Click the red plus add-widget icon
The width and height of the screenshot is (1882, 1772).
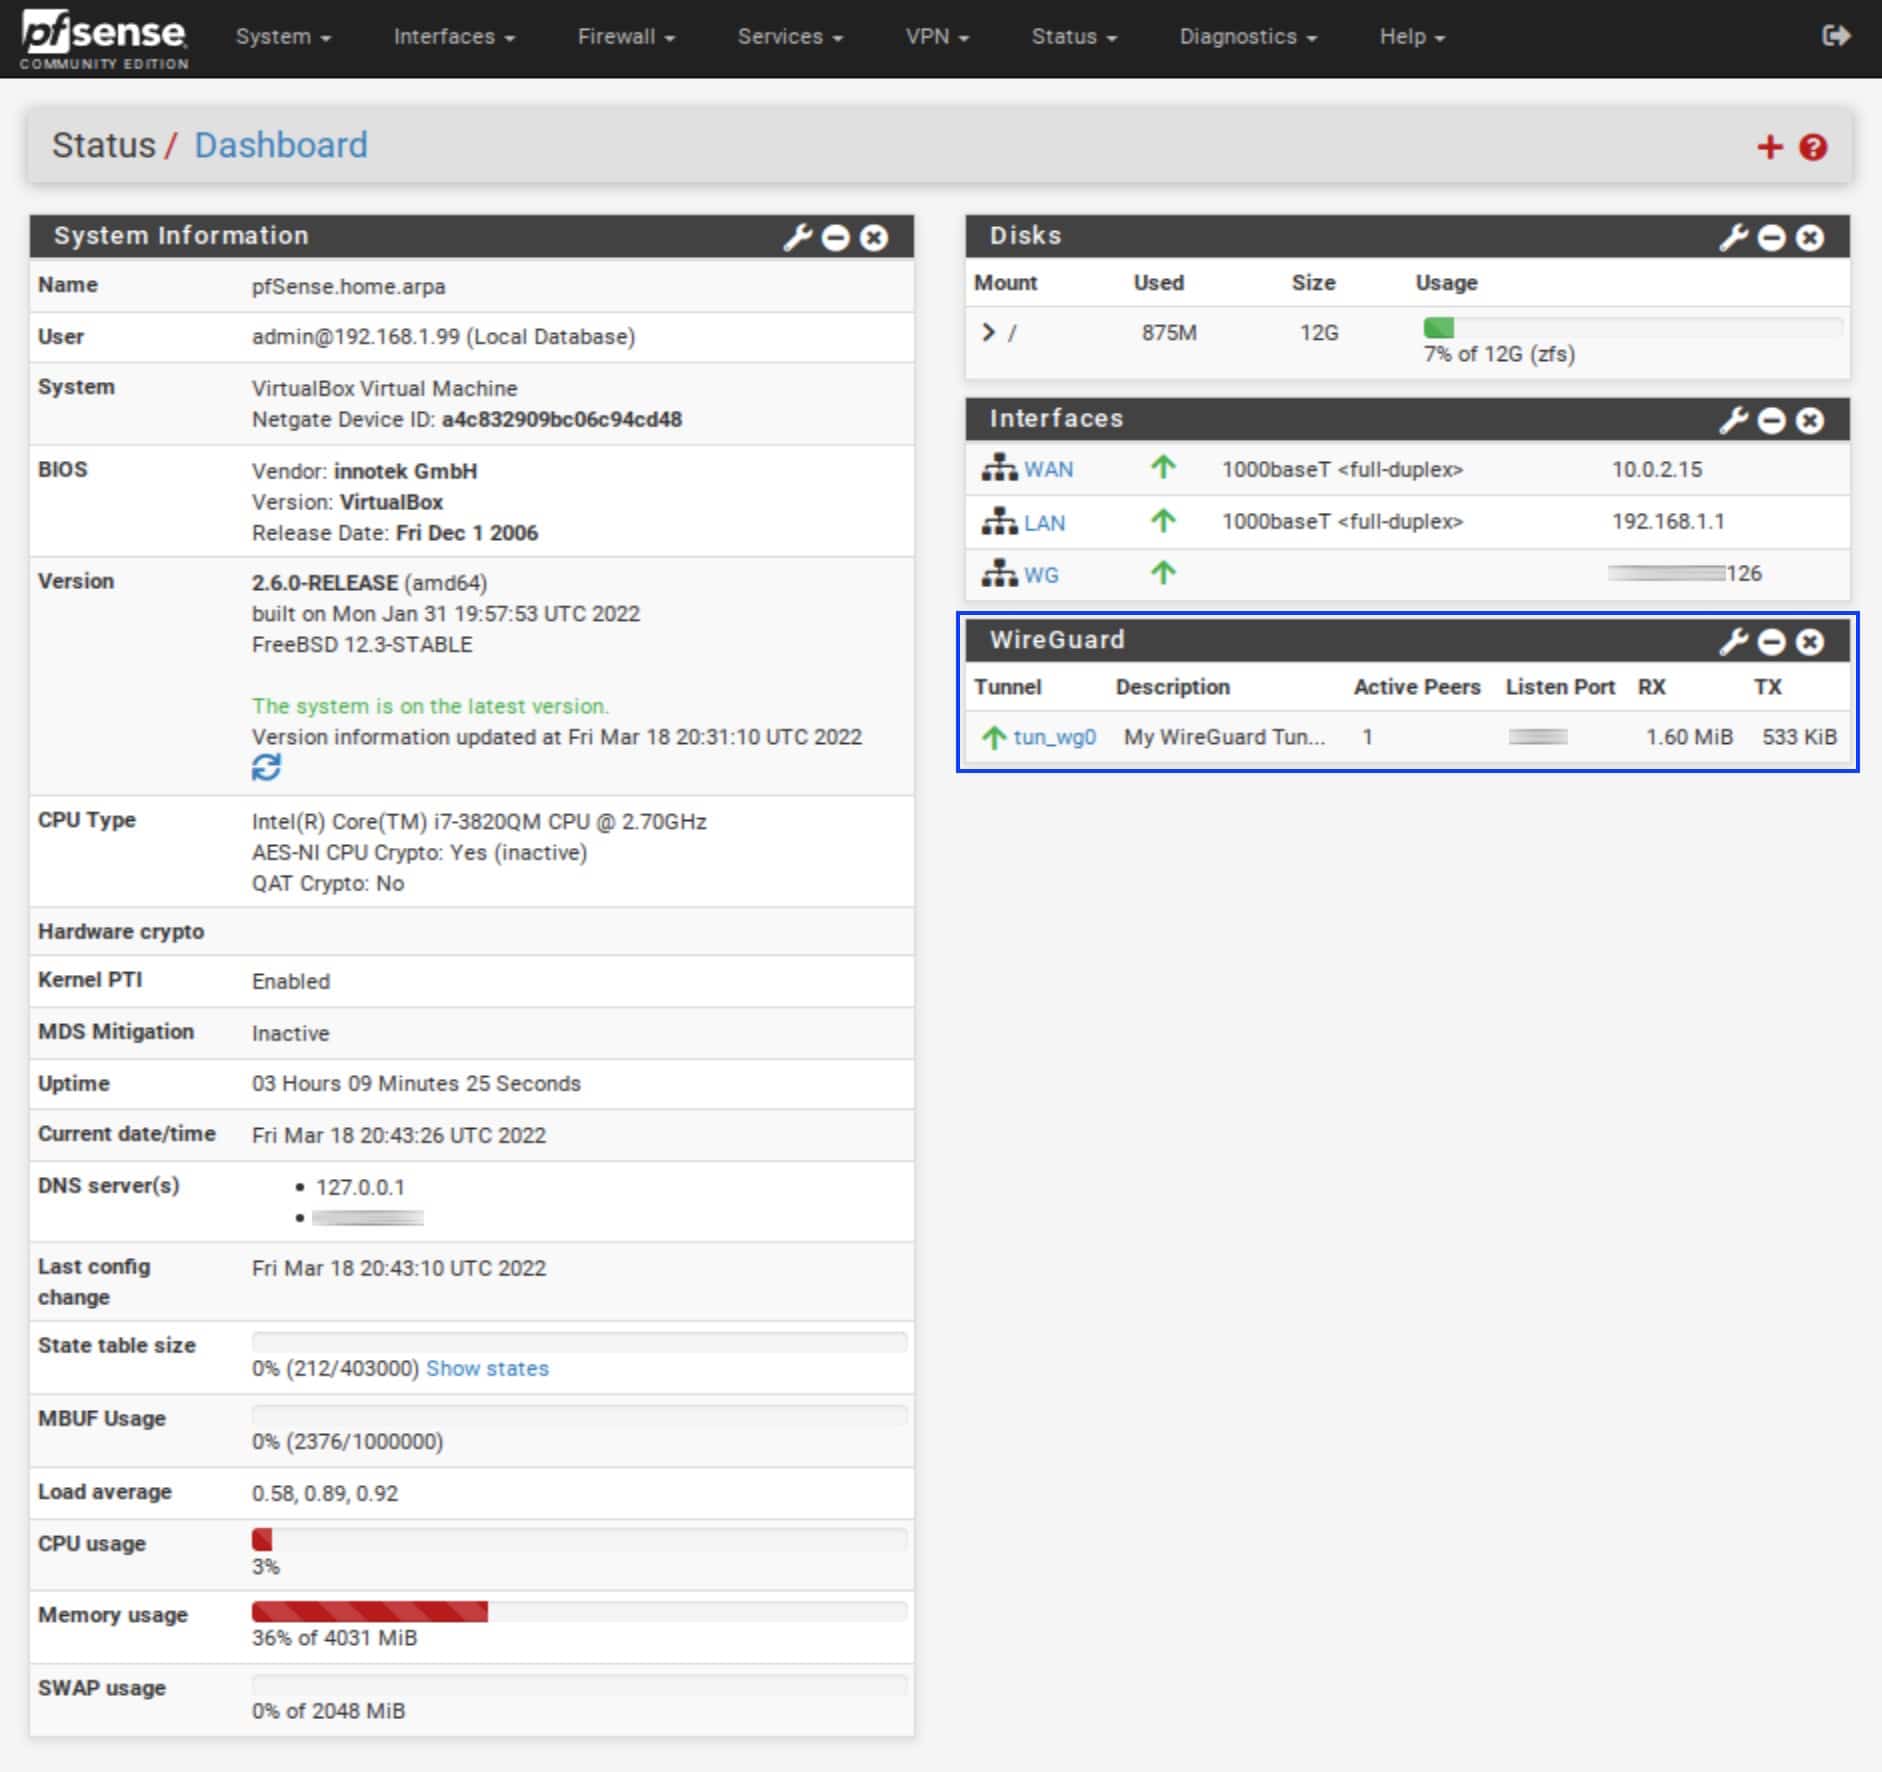click(x=1769, y=147)
